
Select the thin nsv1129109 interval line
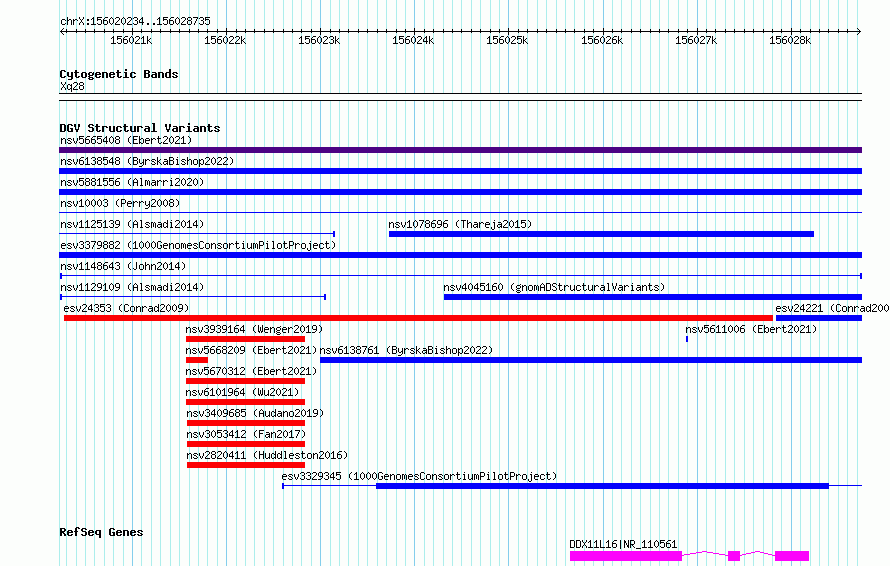(x=193, y=297)
